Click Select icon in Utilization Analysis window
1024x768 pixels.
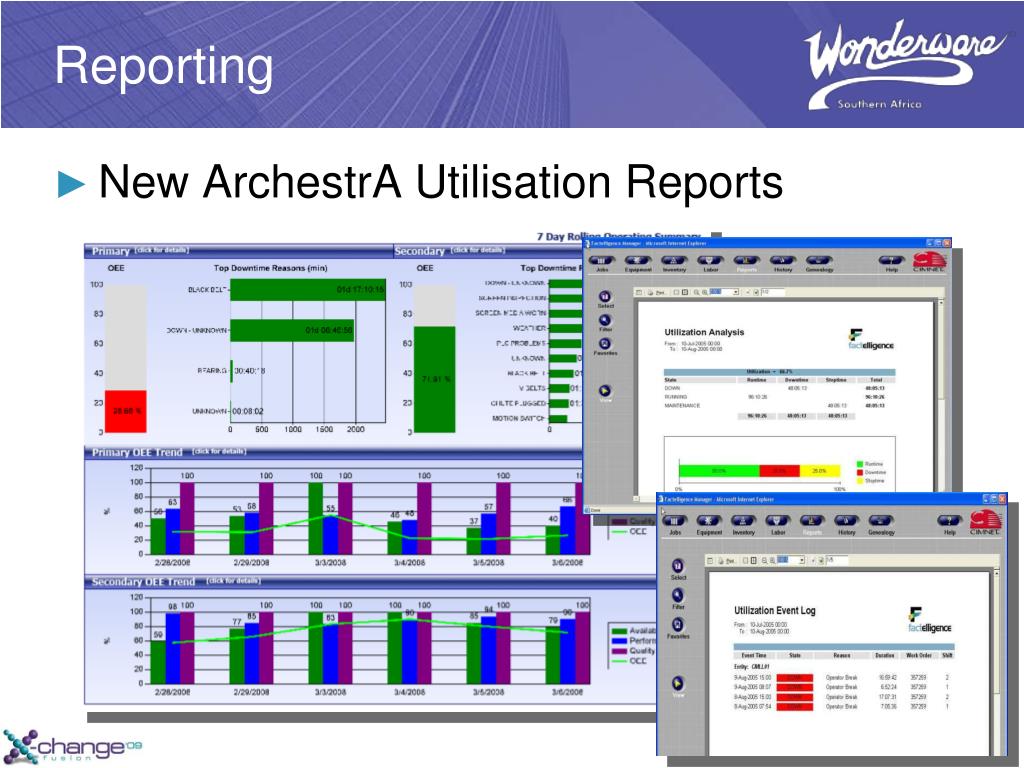(x=605, y=297)
